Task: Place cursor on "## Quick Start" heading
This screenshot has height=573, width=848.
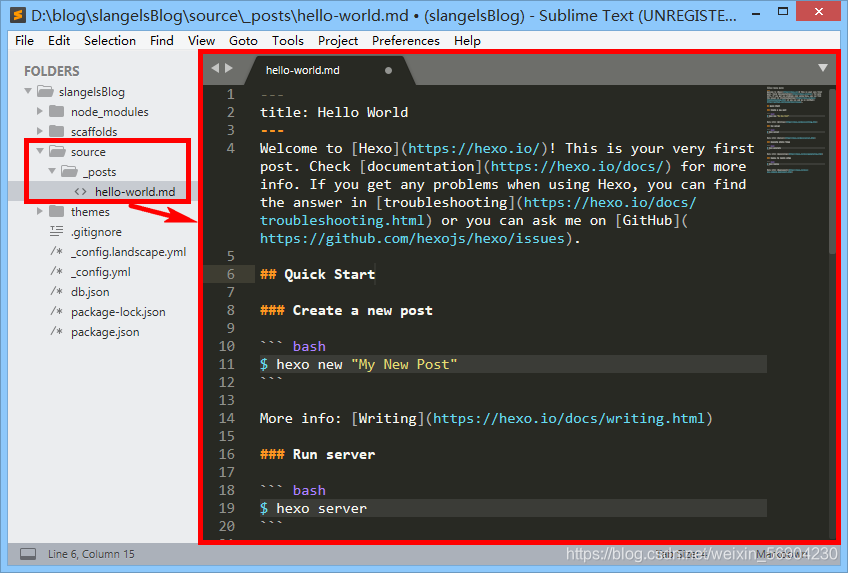Action: click(317, 274)
